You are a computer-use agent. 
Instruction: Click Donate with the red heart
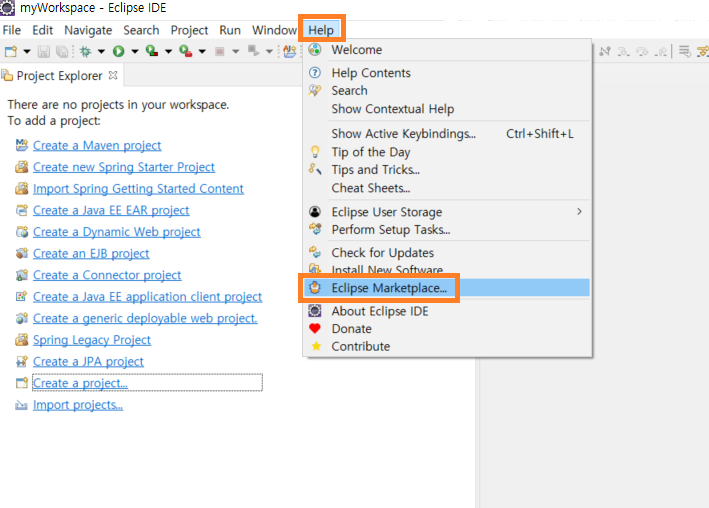[x=447, y=329]
